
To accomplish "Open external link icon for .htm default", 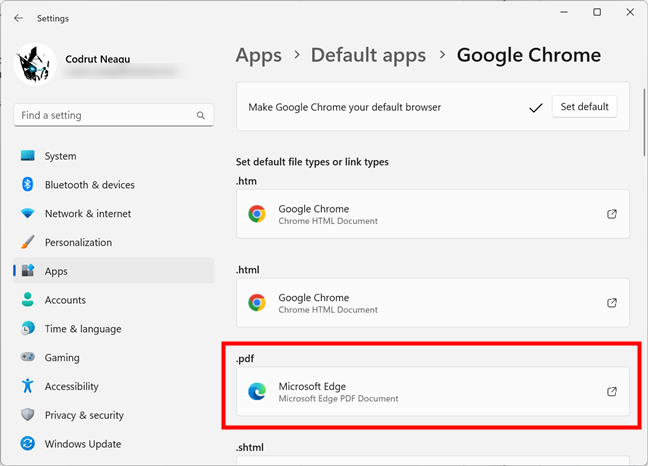I will [x=612, y=214].
